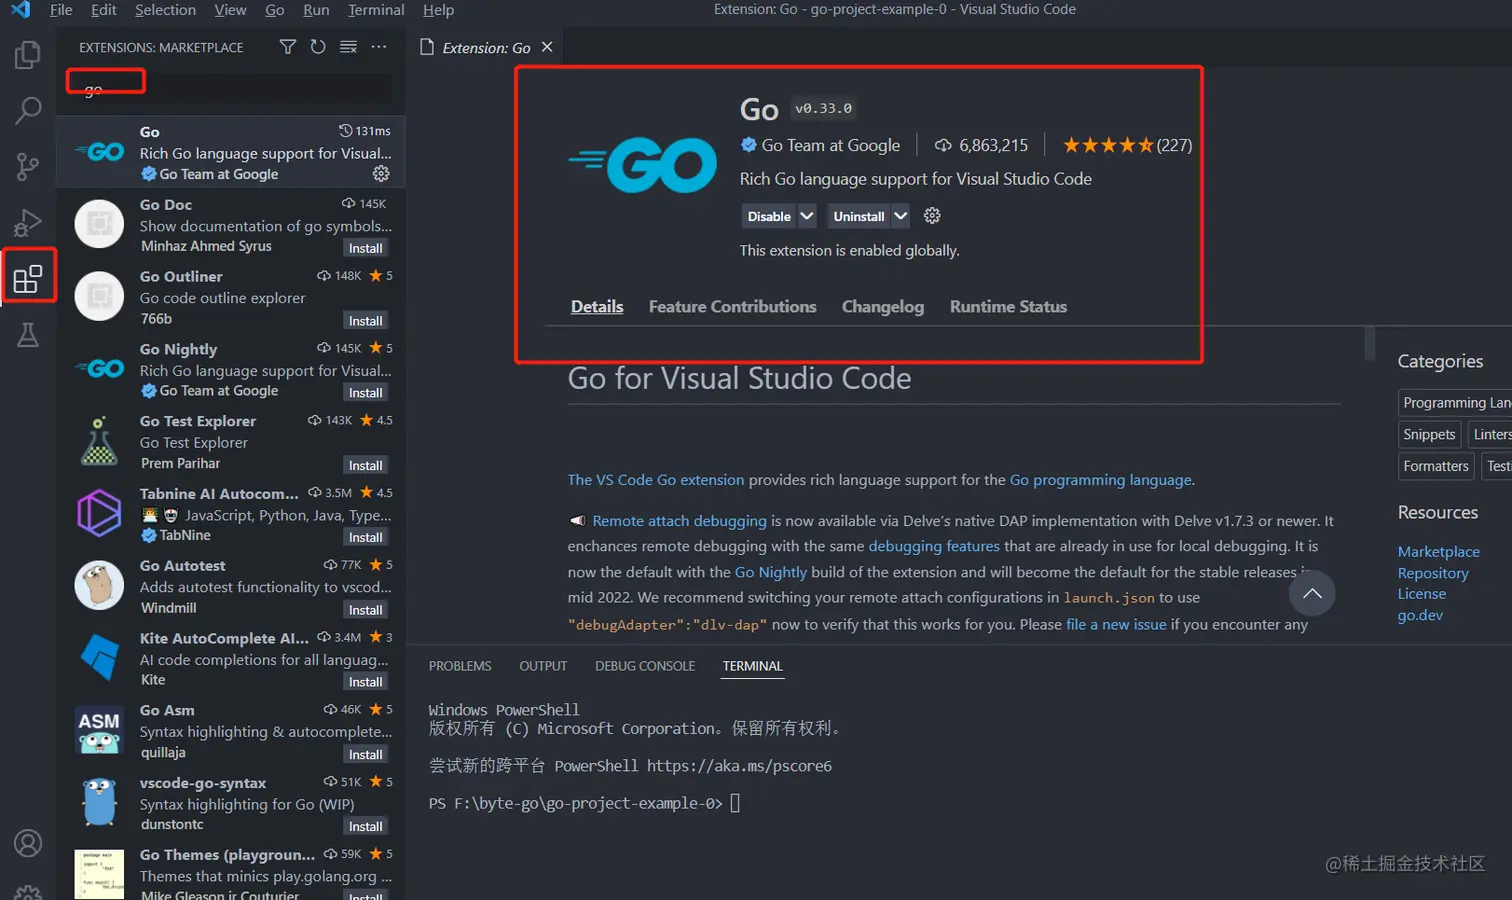This screenshot has height=900, width=1512.
Task: Open the View menu
Action: 230,10
